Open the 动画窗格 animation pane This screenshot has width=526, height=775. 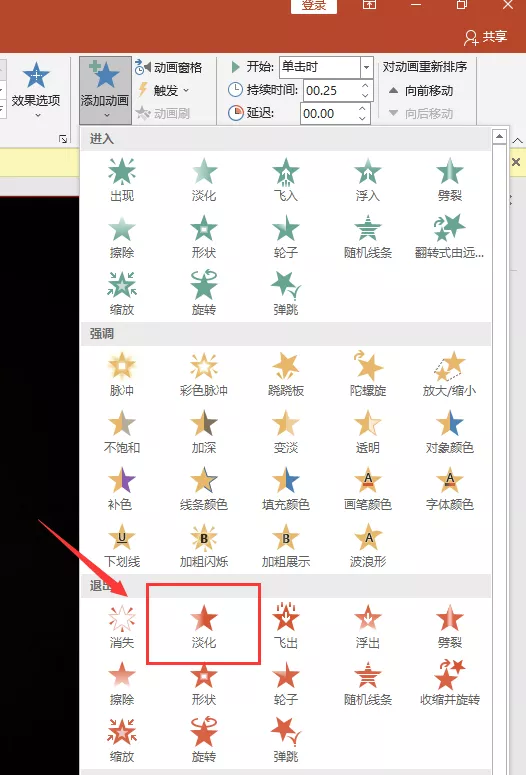tap(169, 67)
